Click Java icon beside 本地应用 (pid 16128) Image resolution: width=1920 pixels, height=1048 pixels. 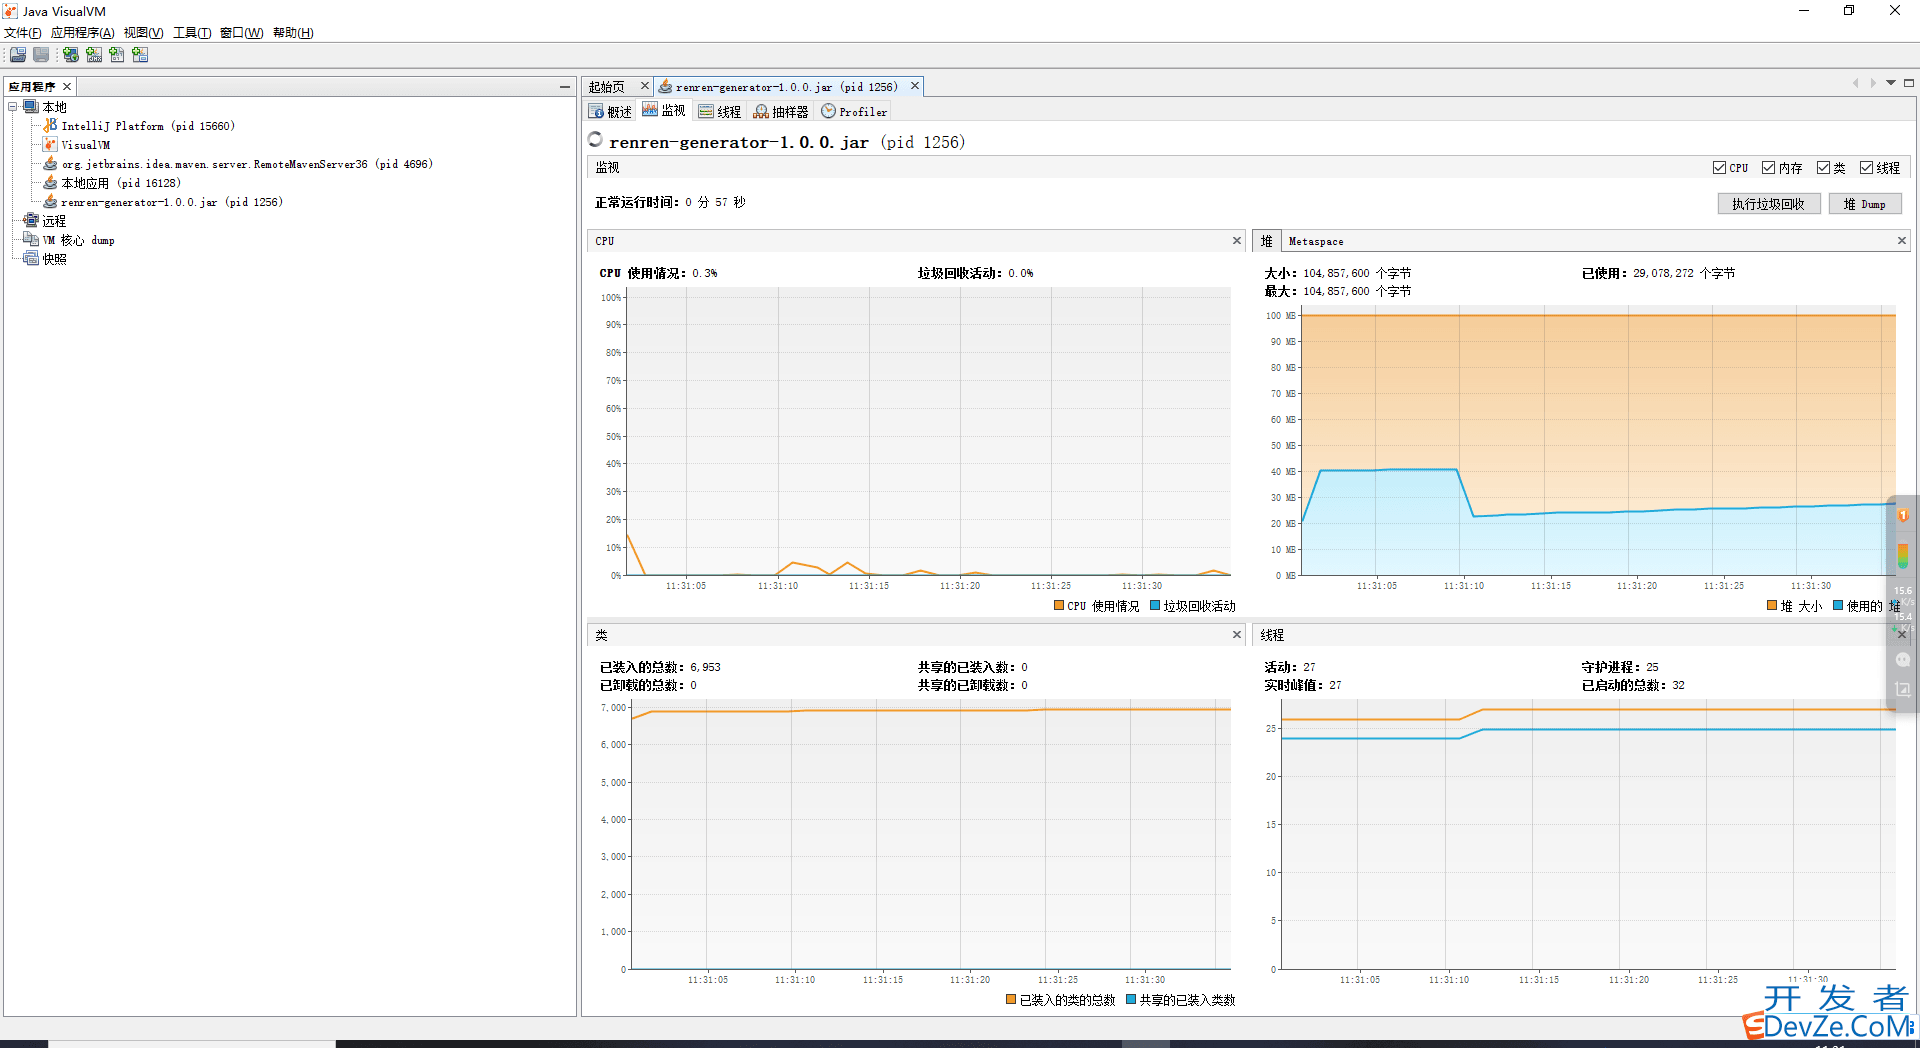click(x=50, y=183)
